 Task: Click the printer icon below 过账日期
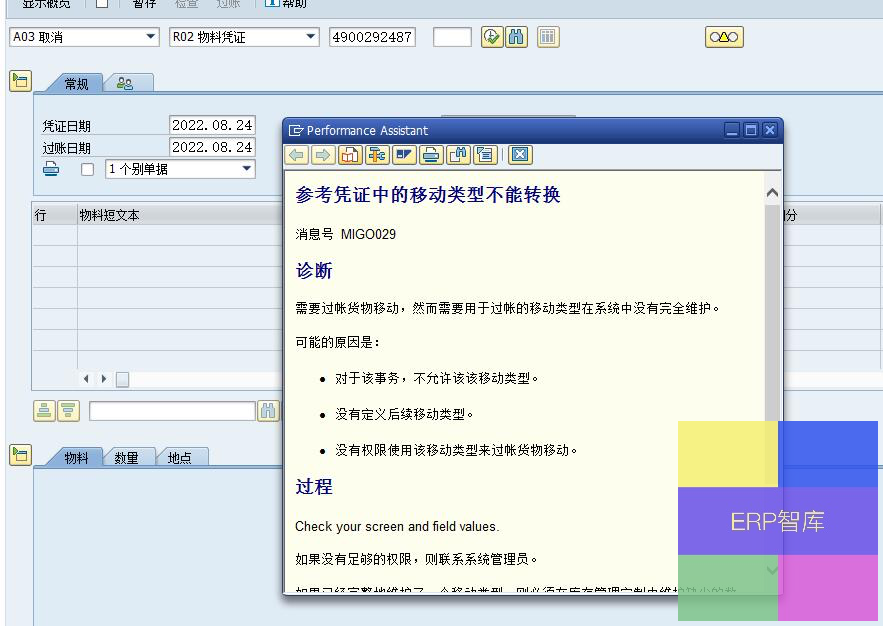[x=51, y=169]
